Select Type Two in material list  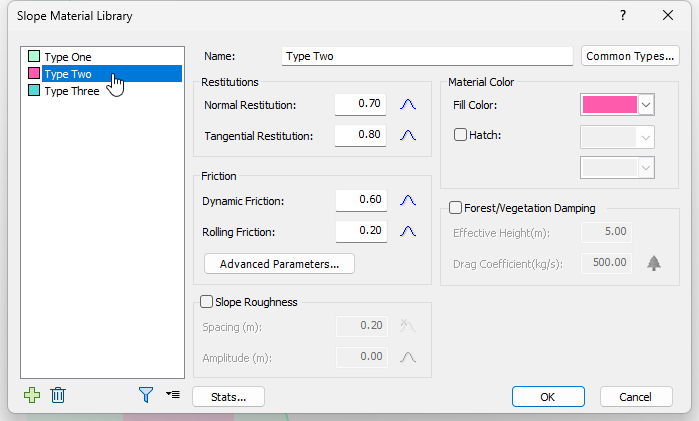[x=112, y=74]
